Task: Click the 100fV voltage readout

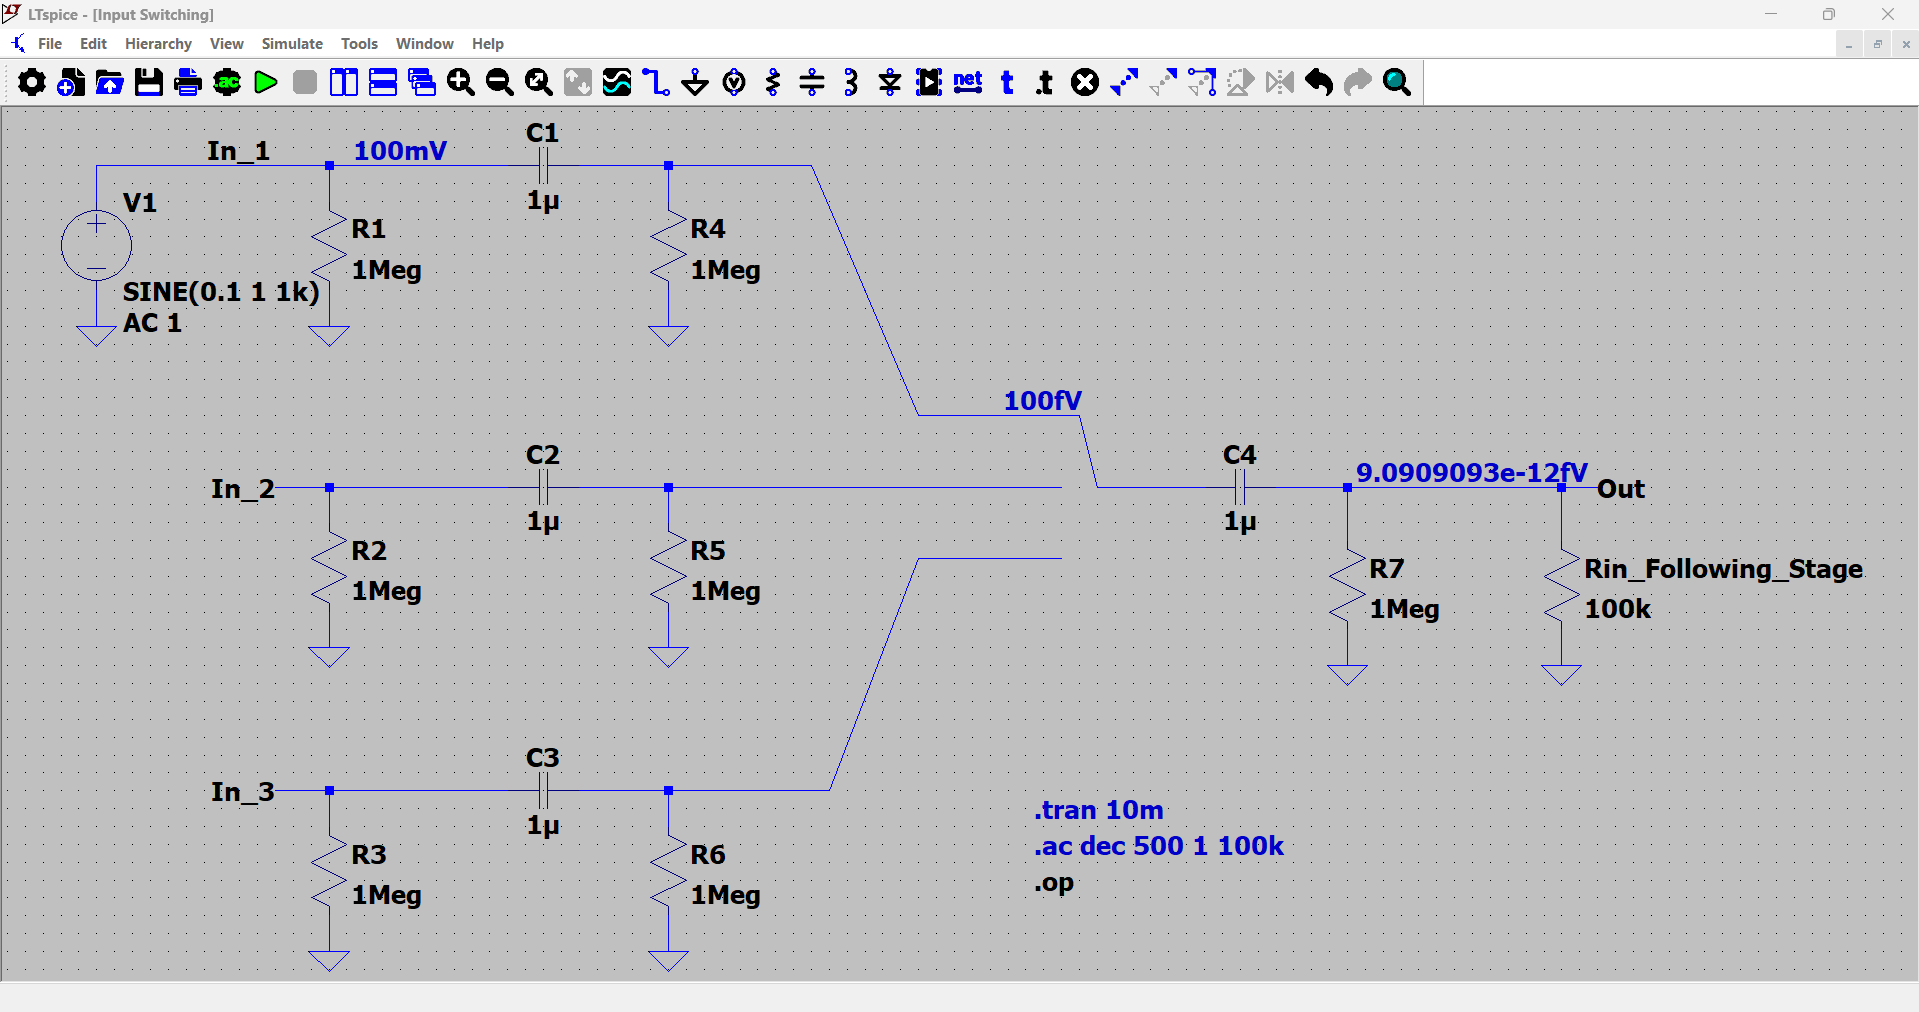Action: (1043, 401)
